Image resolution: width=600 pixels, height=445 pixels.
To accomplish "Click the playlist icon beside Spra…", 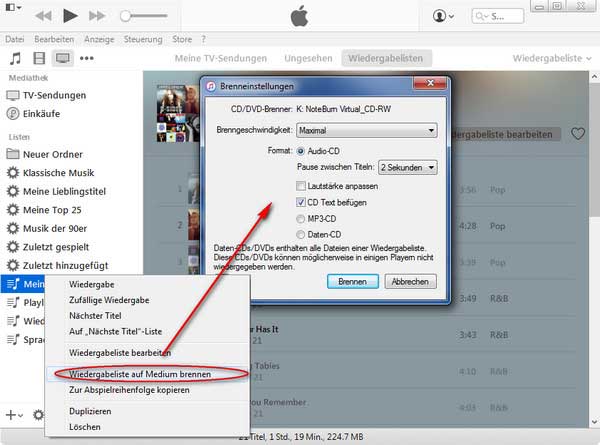I will 13,339.
